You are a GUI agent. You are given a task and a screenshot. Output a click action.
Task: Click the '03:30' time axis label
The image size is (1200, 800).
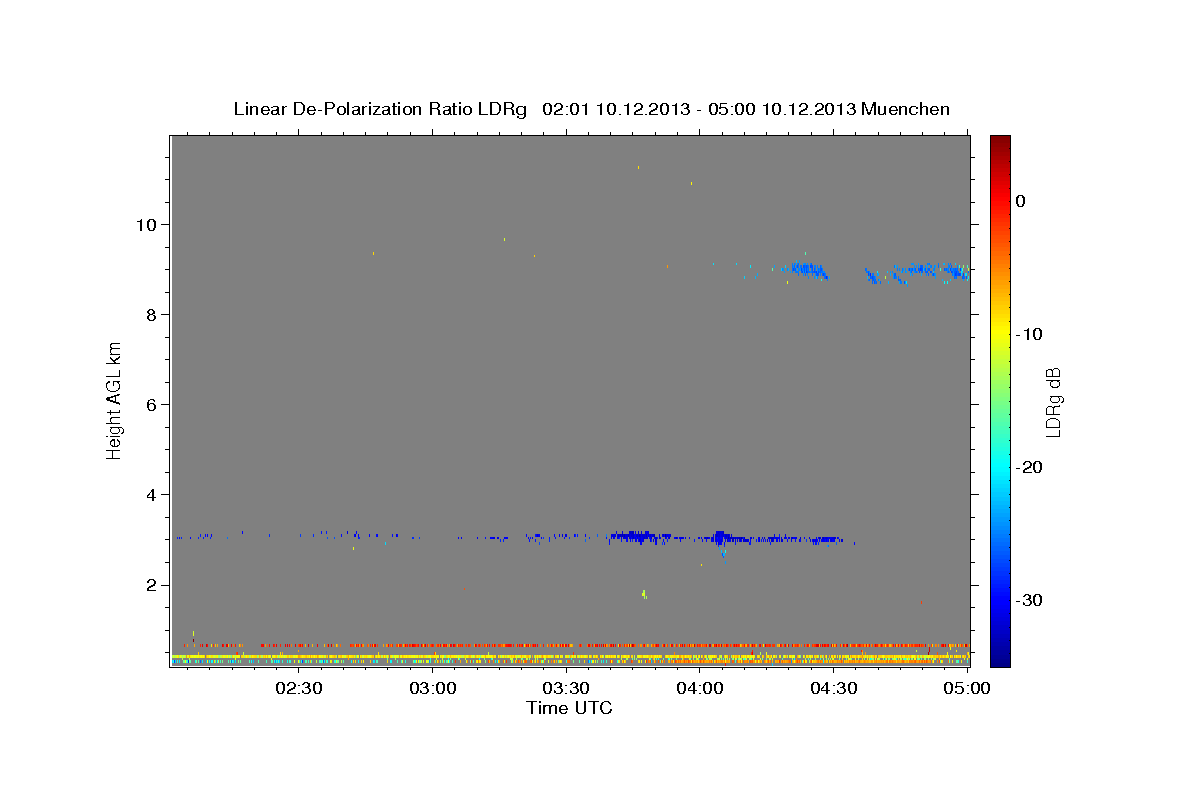pyautogui.click(x=566, y=688)
